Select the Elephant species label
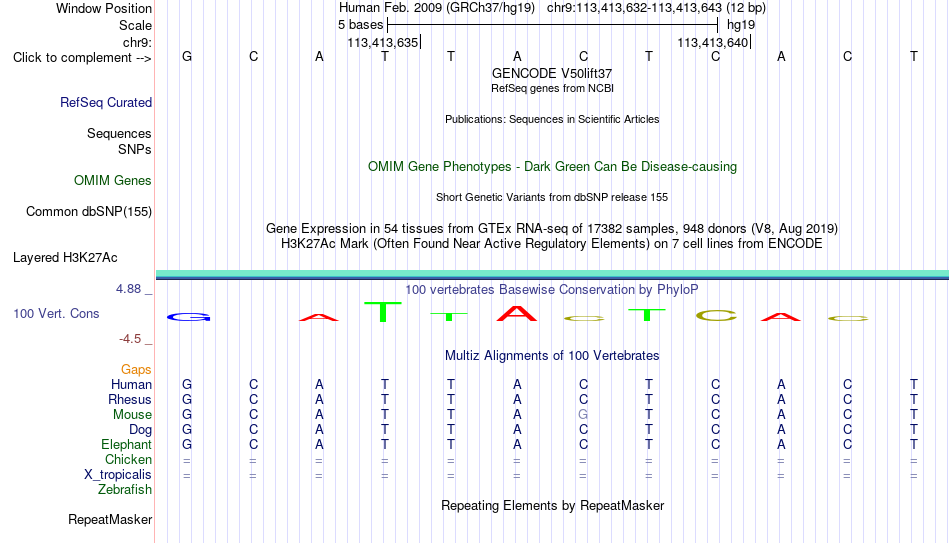Viewport: 950px width, 543px height. [126, 444]
